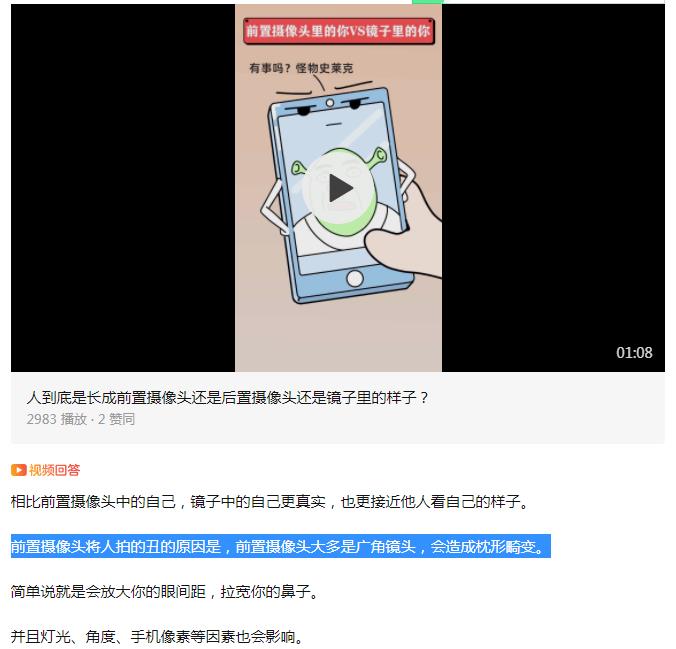Click the right black area of the player
Screen dimensions: 676x649
coord(553,188)
